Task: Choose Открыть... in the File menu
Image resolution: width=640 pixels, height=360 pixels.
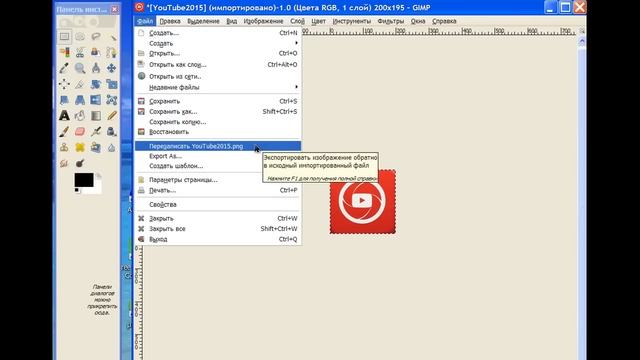Action: tap(218, 53)
